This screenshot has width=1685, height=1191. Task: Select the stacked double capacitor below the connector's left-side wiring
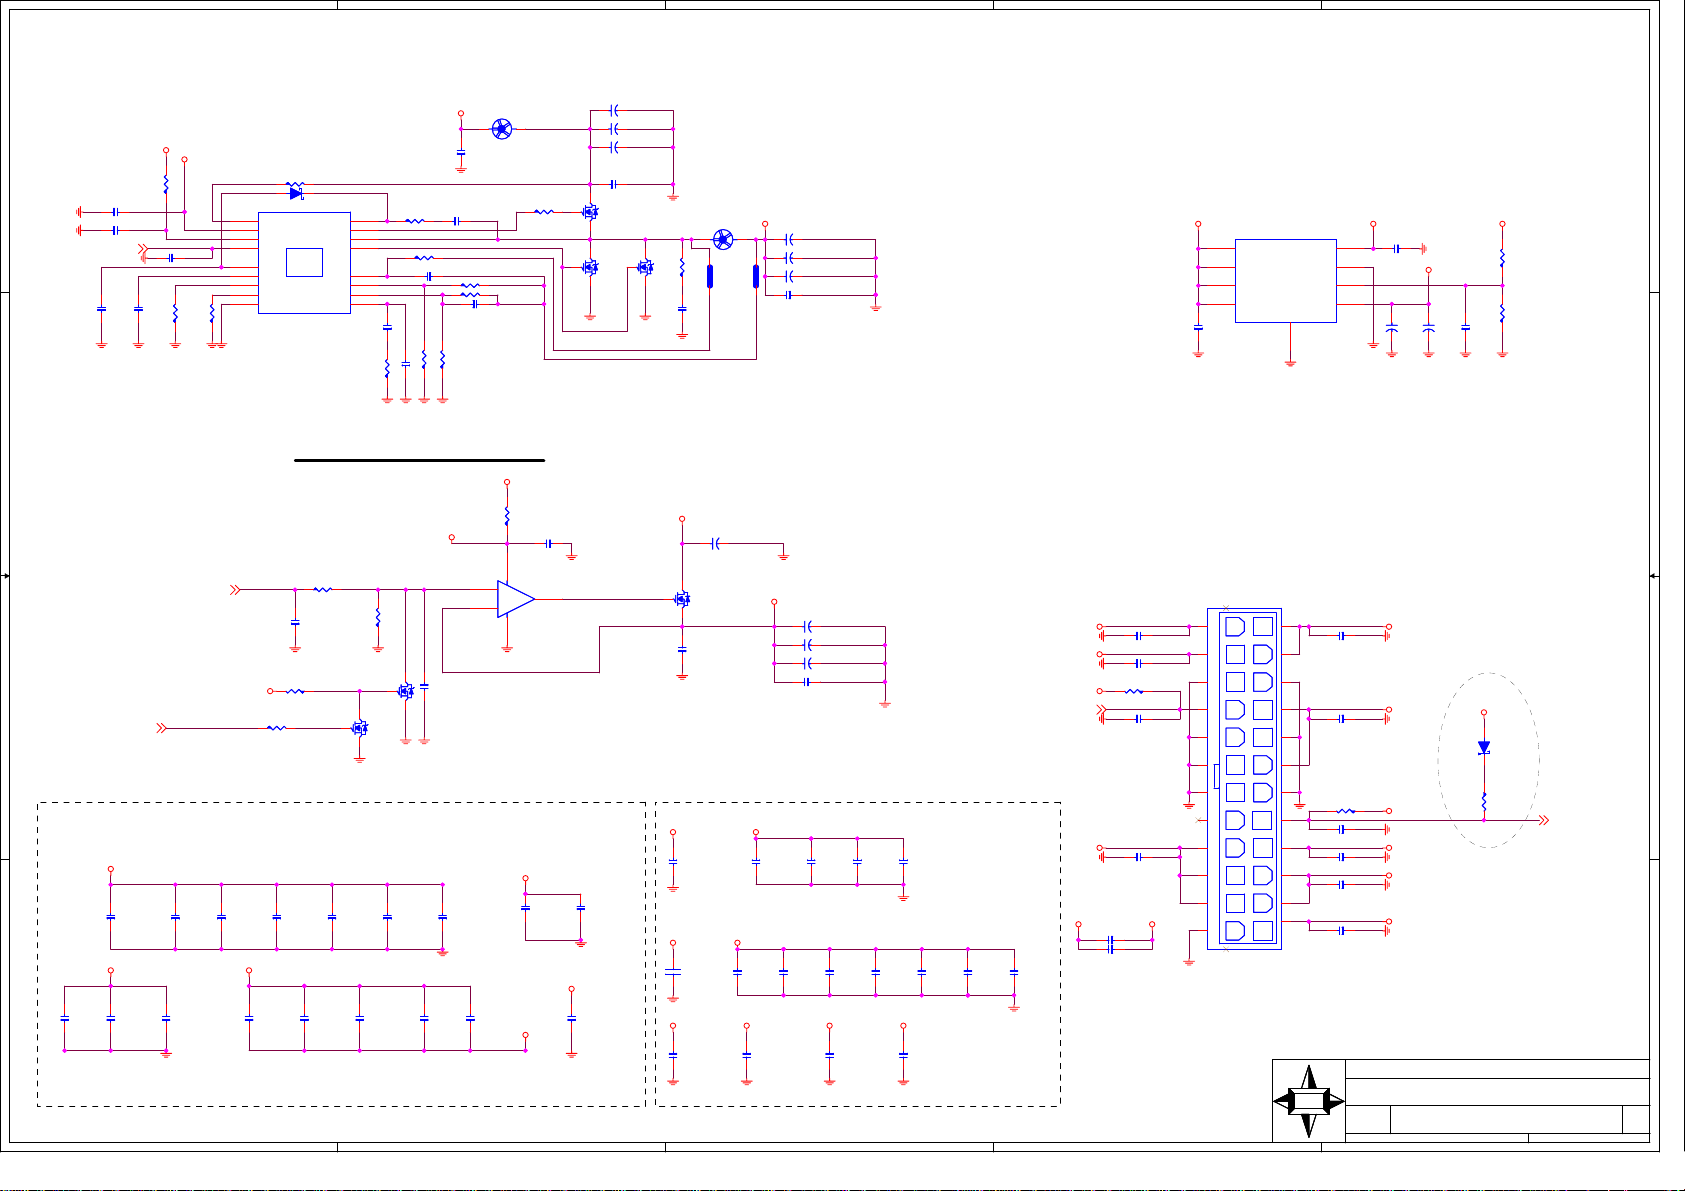1111,945
